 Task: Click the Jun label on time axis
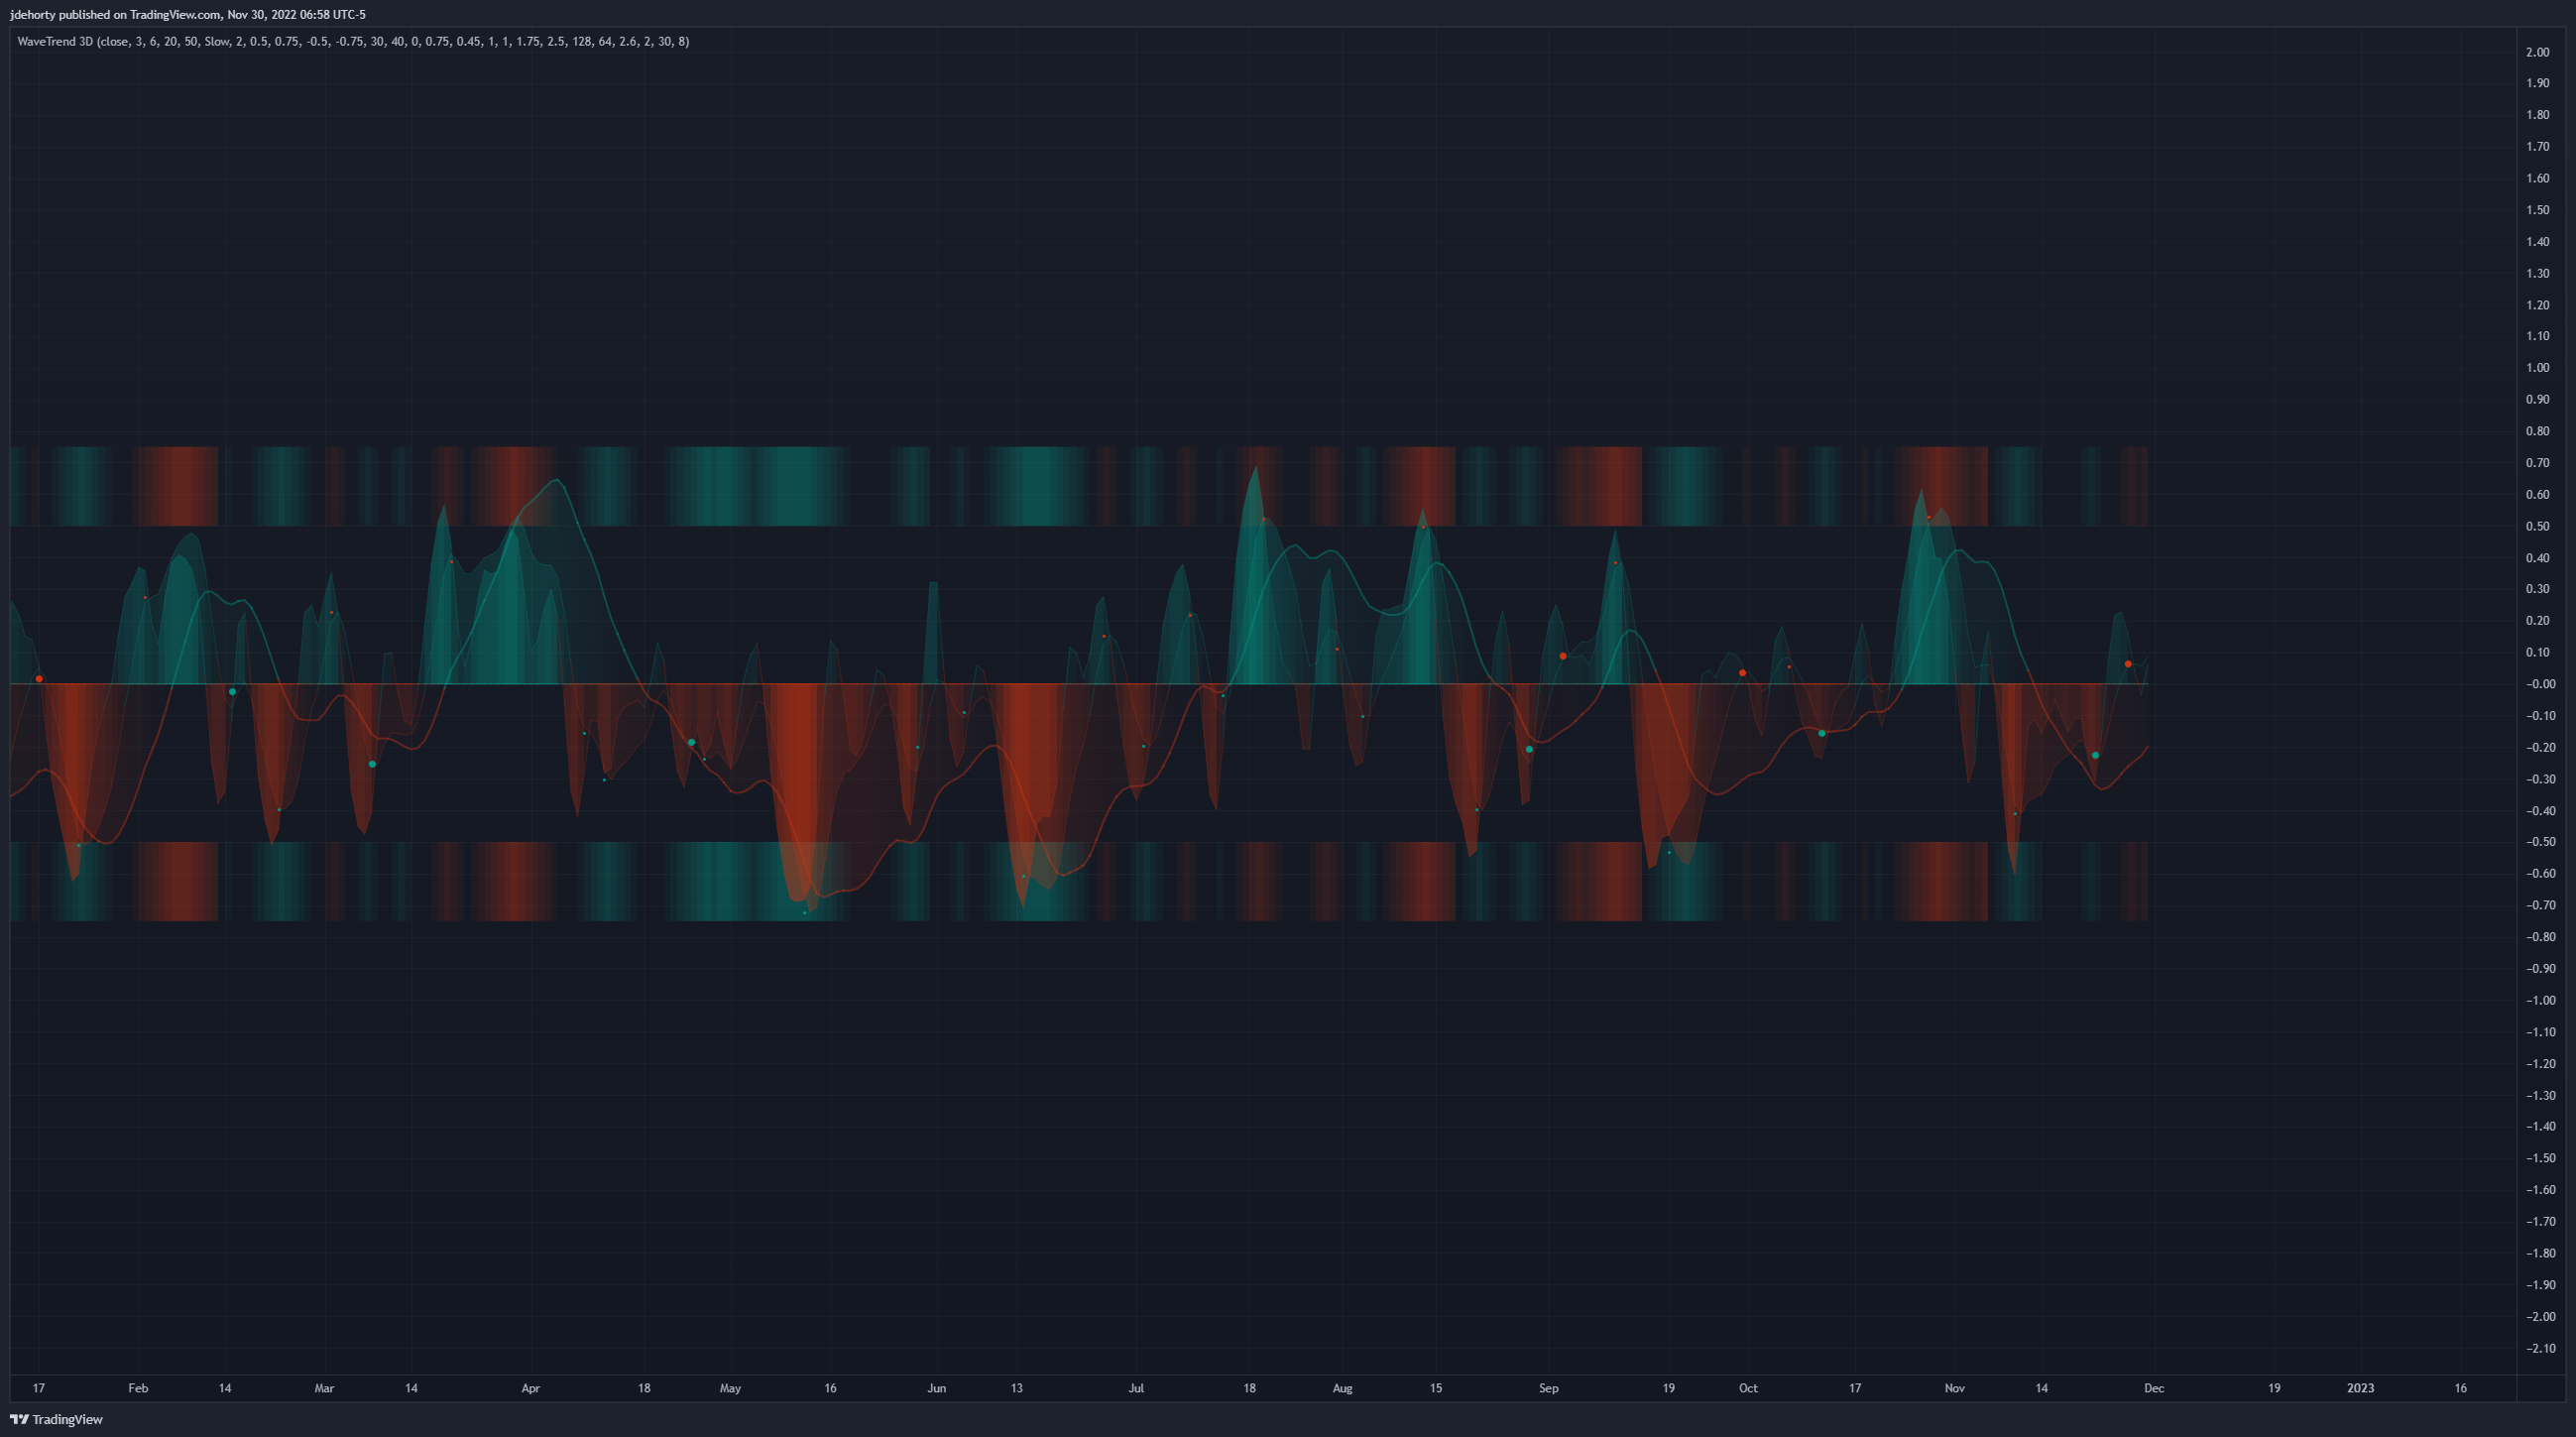click(936, 1388)
